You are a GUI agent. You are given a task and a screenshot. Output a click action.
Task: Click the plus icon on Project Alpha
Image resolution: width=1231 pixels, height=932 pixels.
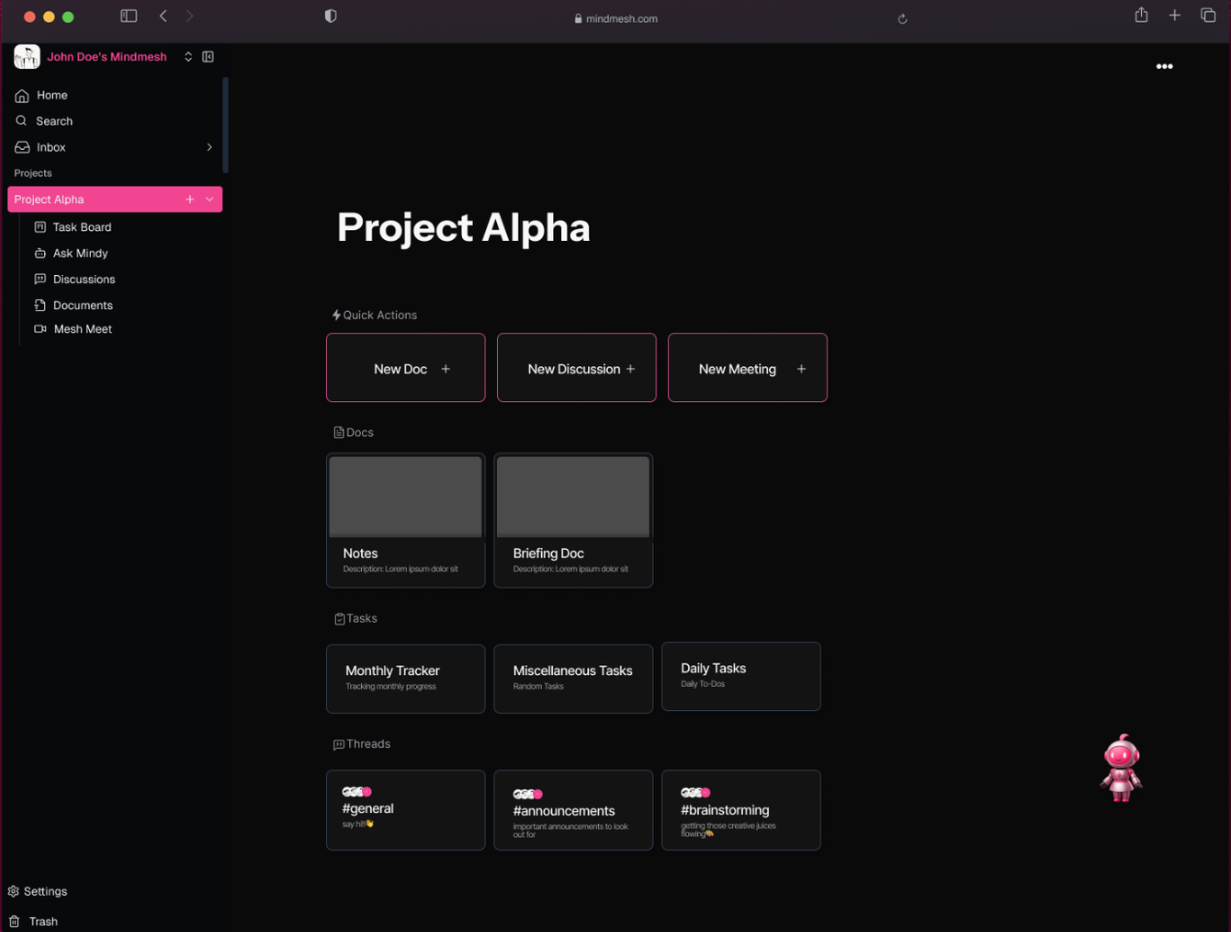[190, 199]
